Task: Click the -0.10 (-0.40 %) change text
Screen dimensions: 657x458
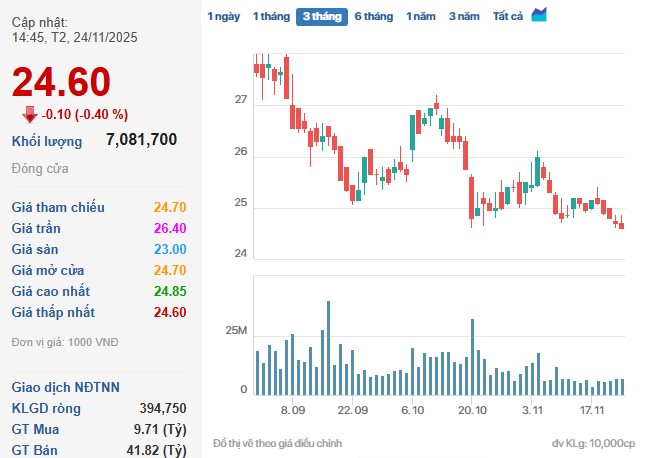Action: pos(86,114)
